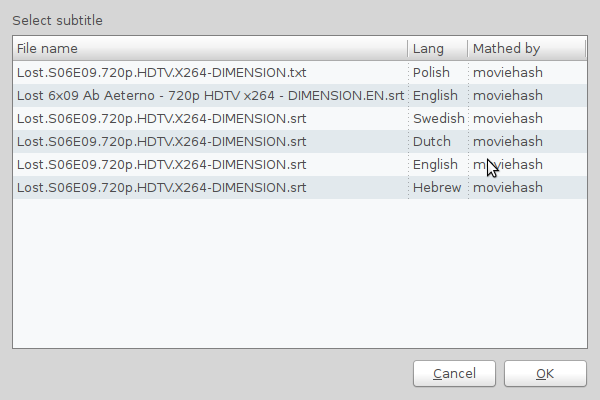Viewport: 600px width, 400px height.
Task: Select the Polish .txt subtitle row
Action: tap(300, 72)
